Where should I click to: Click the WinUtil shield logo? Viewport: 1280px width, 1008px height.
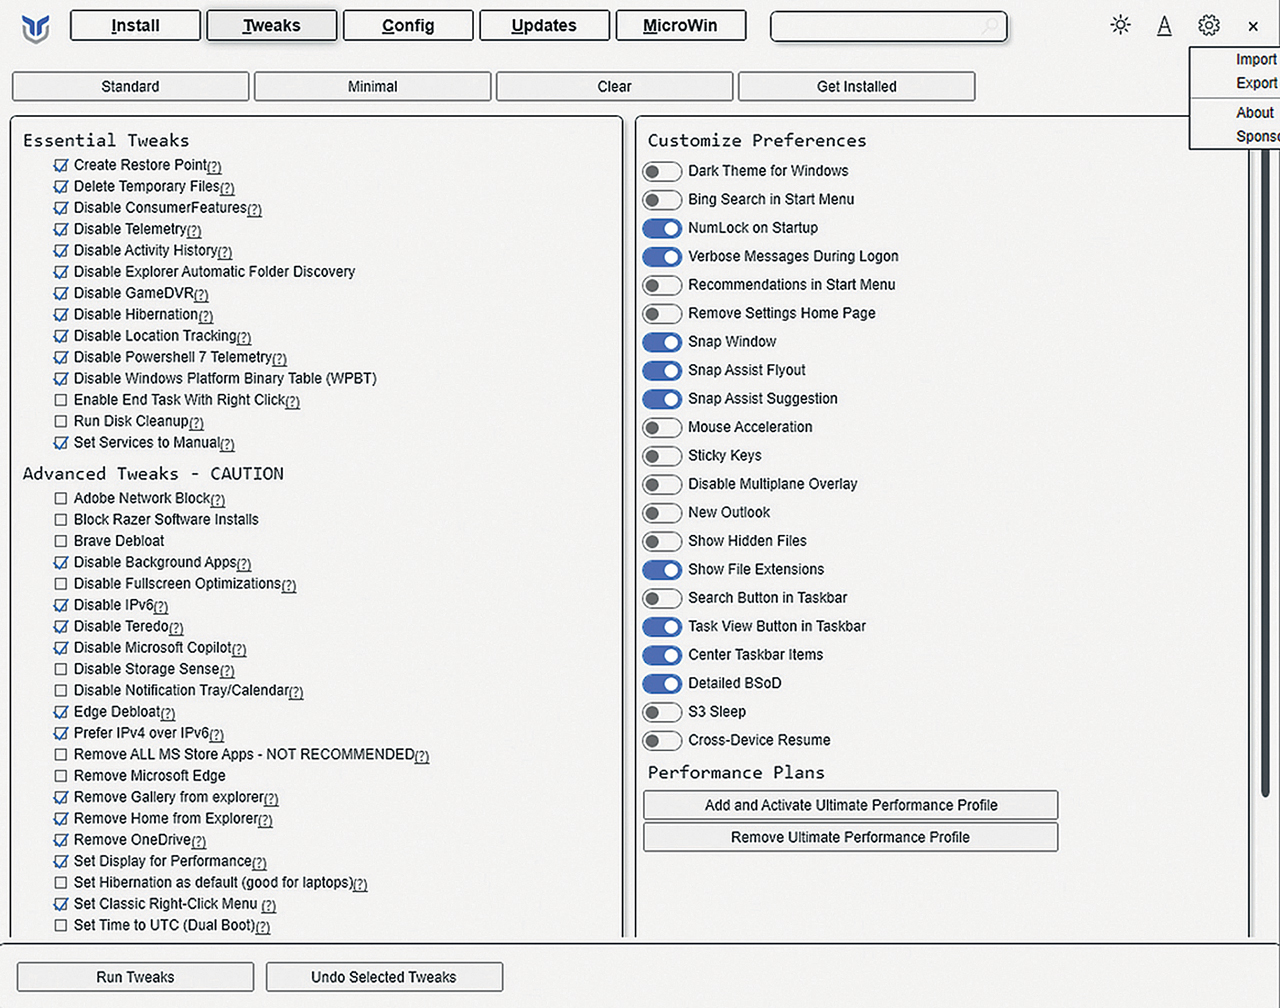coord(36,27)
